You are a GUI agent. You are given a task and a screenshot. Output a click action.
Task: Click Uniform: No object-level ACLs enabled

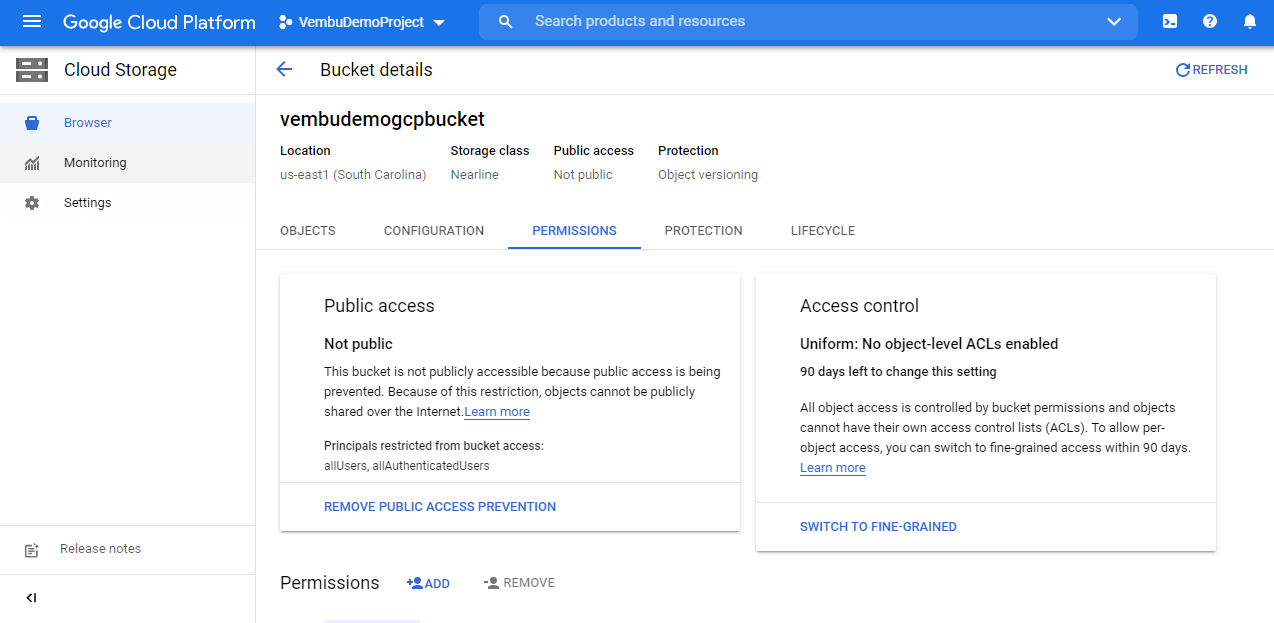coord(929,344)
